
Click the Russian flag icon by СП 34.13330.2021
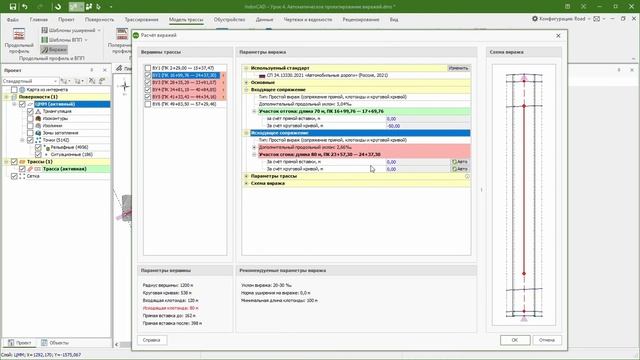(262, 76)
